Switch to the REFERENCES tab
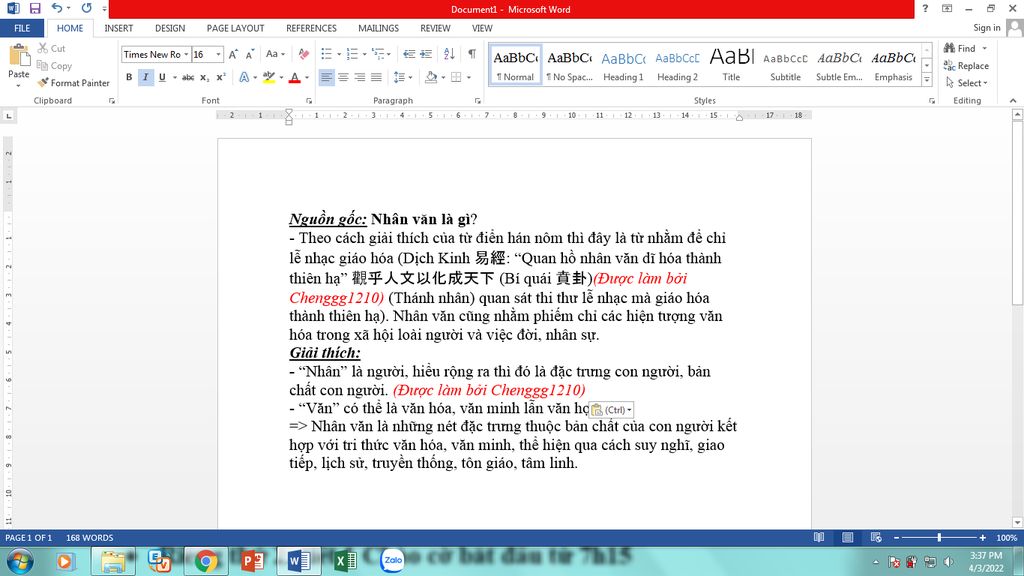 coord(312,28)
